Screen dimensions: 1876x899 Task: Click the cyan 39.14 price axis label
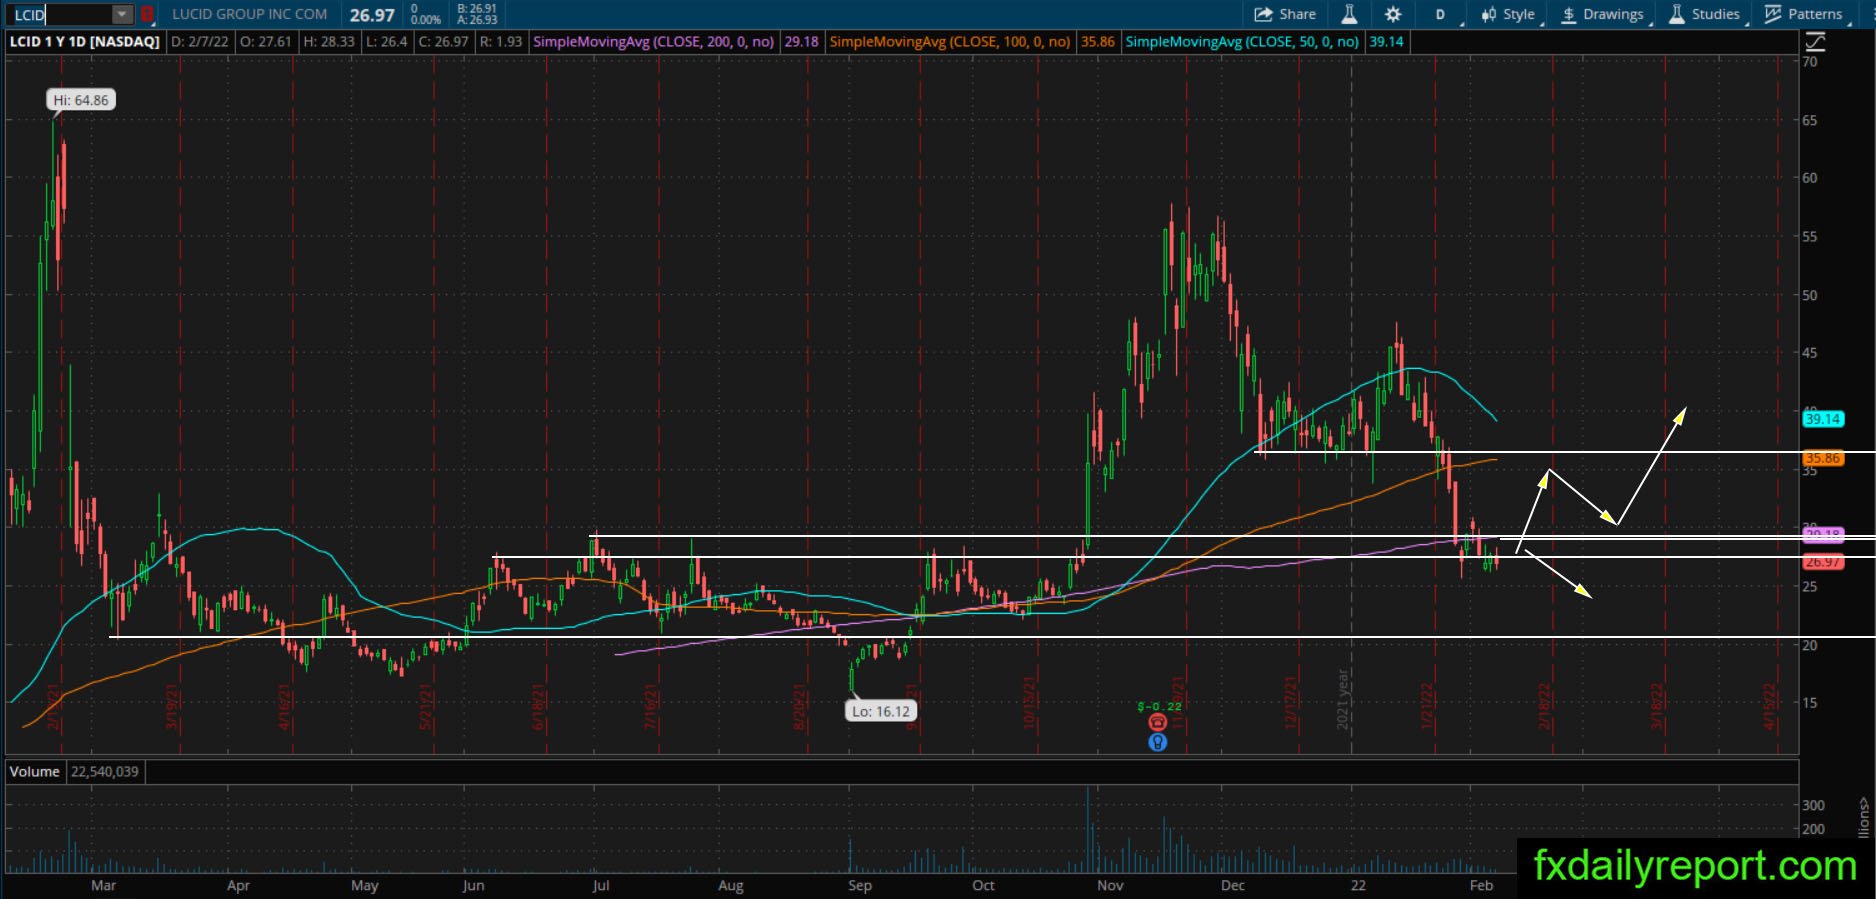point(1822,419)
